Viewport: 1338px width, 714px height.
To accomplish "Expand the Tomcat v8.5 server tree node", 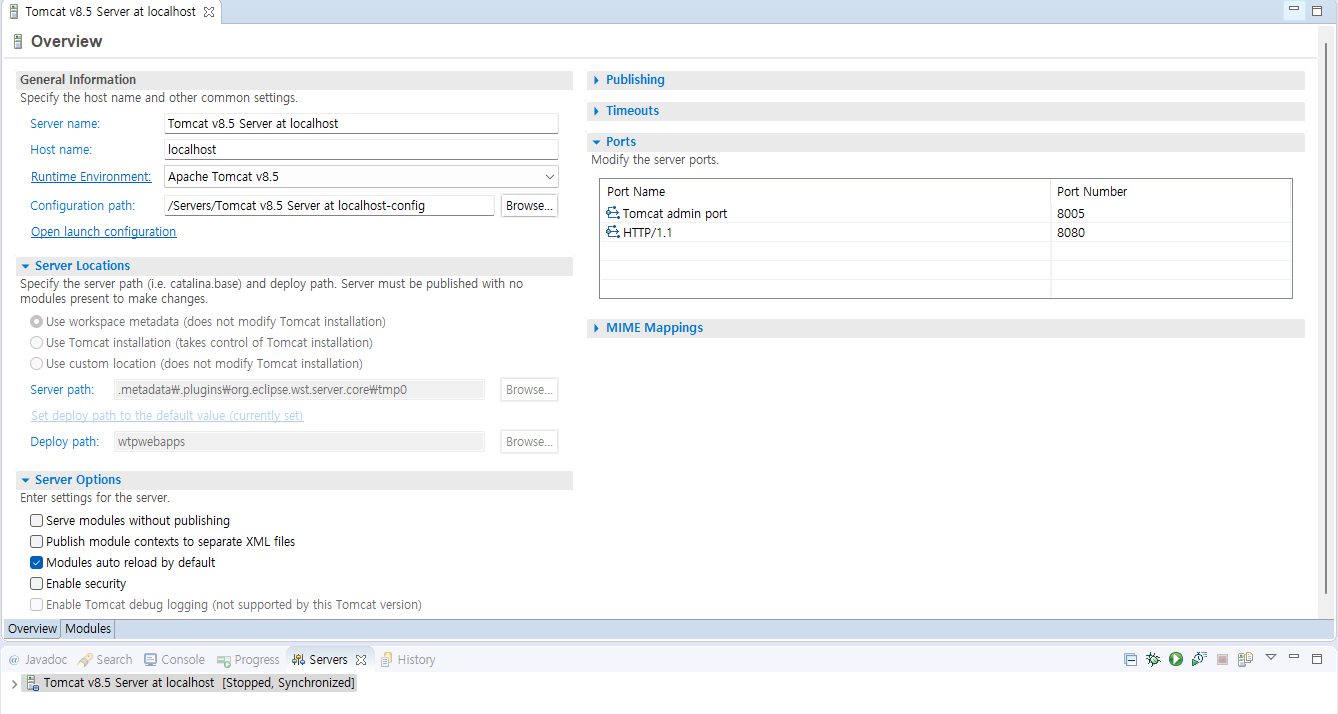I will (x=13, y=684).
